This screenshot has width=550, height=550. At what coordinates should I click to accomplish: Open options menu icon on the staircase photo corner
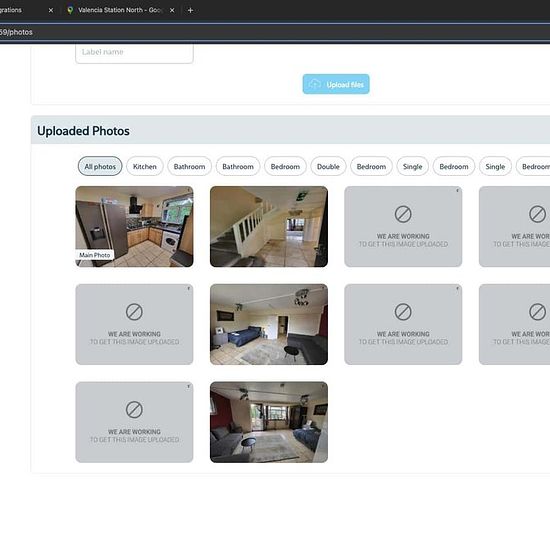click(323, 190)
